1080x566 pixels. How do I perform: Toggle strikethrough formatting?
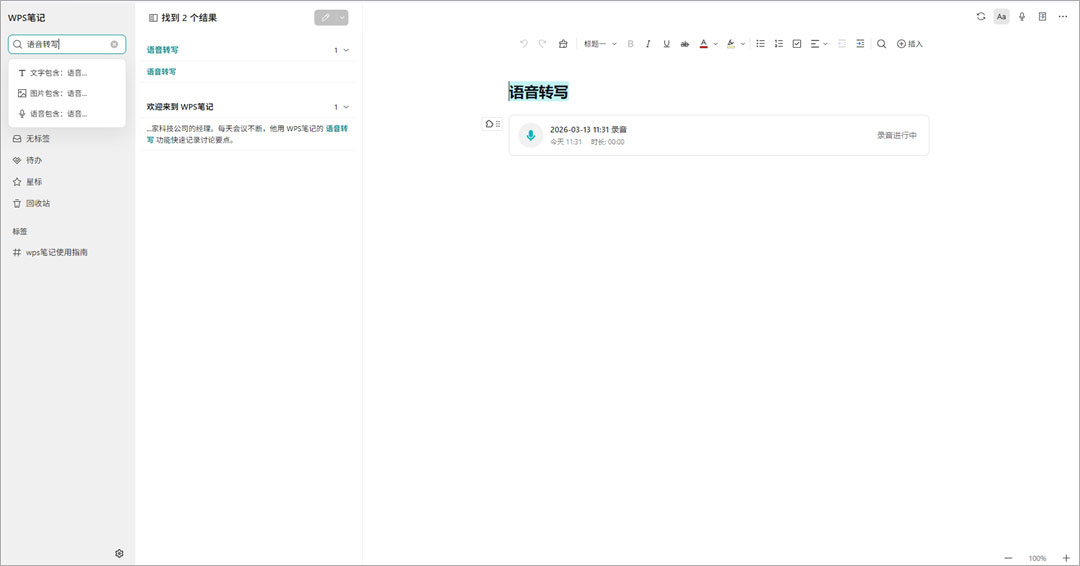(685, 43)
